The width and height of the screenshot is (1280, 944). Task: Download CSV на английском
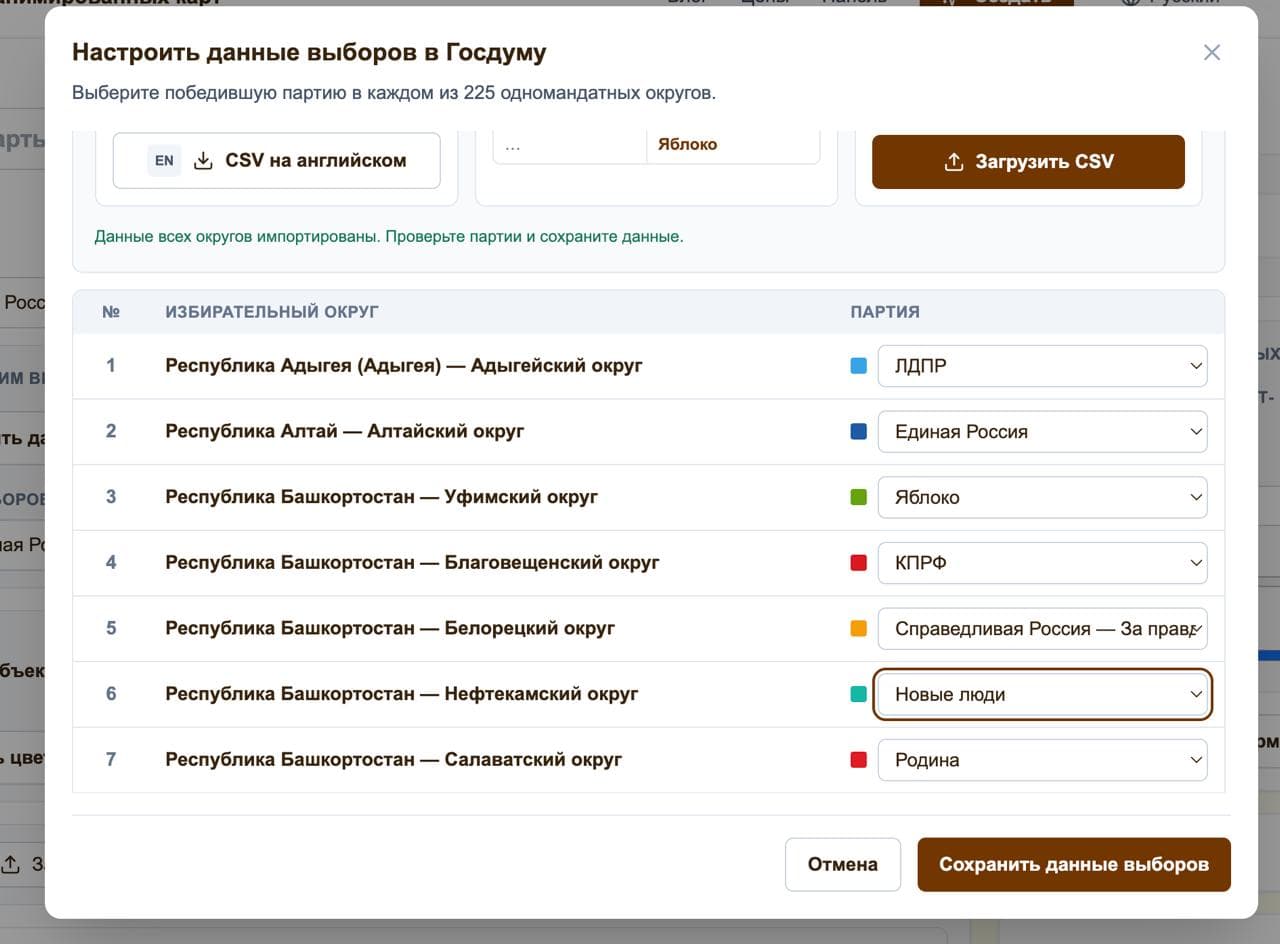point(277,160)
